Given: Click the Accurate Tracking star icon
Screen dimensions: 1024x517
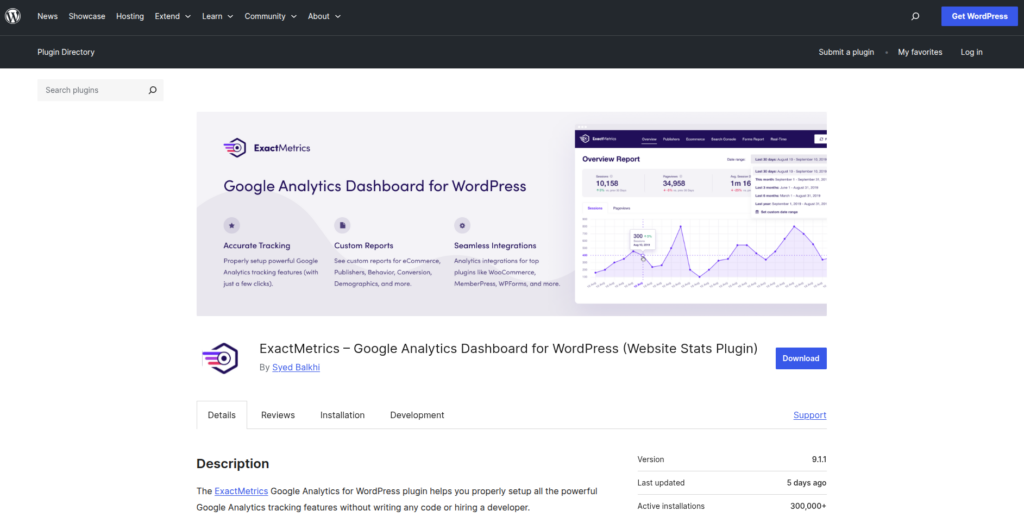Looking at the screenshot, I should tap(231, 225).
